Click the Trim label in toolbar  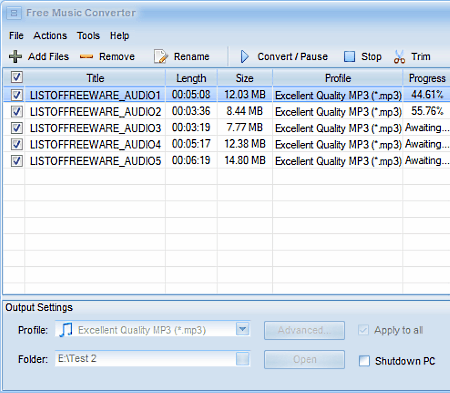pos(421,57)
